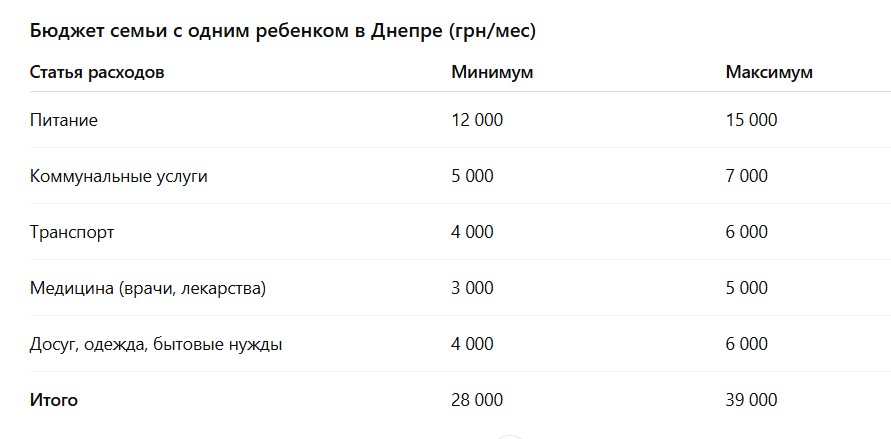
Task: Click the 39 000 total maximum value
Action: point(751,400)
